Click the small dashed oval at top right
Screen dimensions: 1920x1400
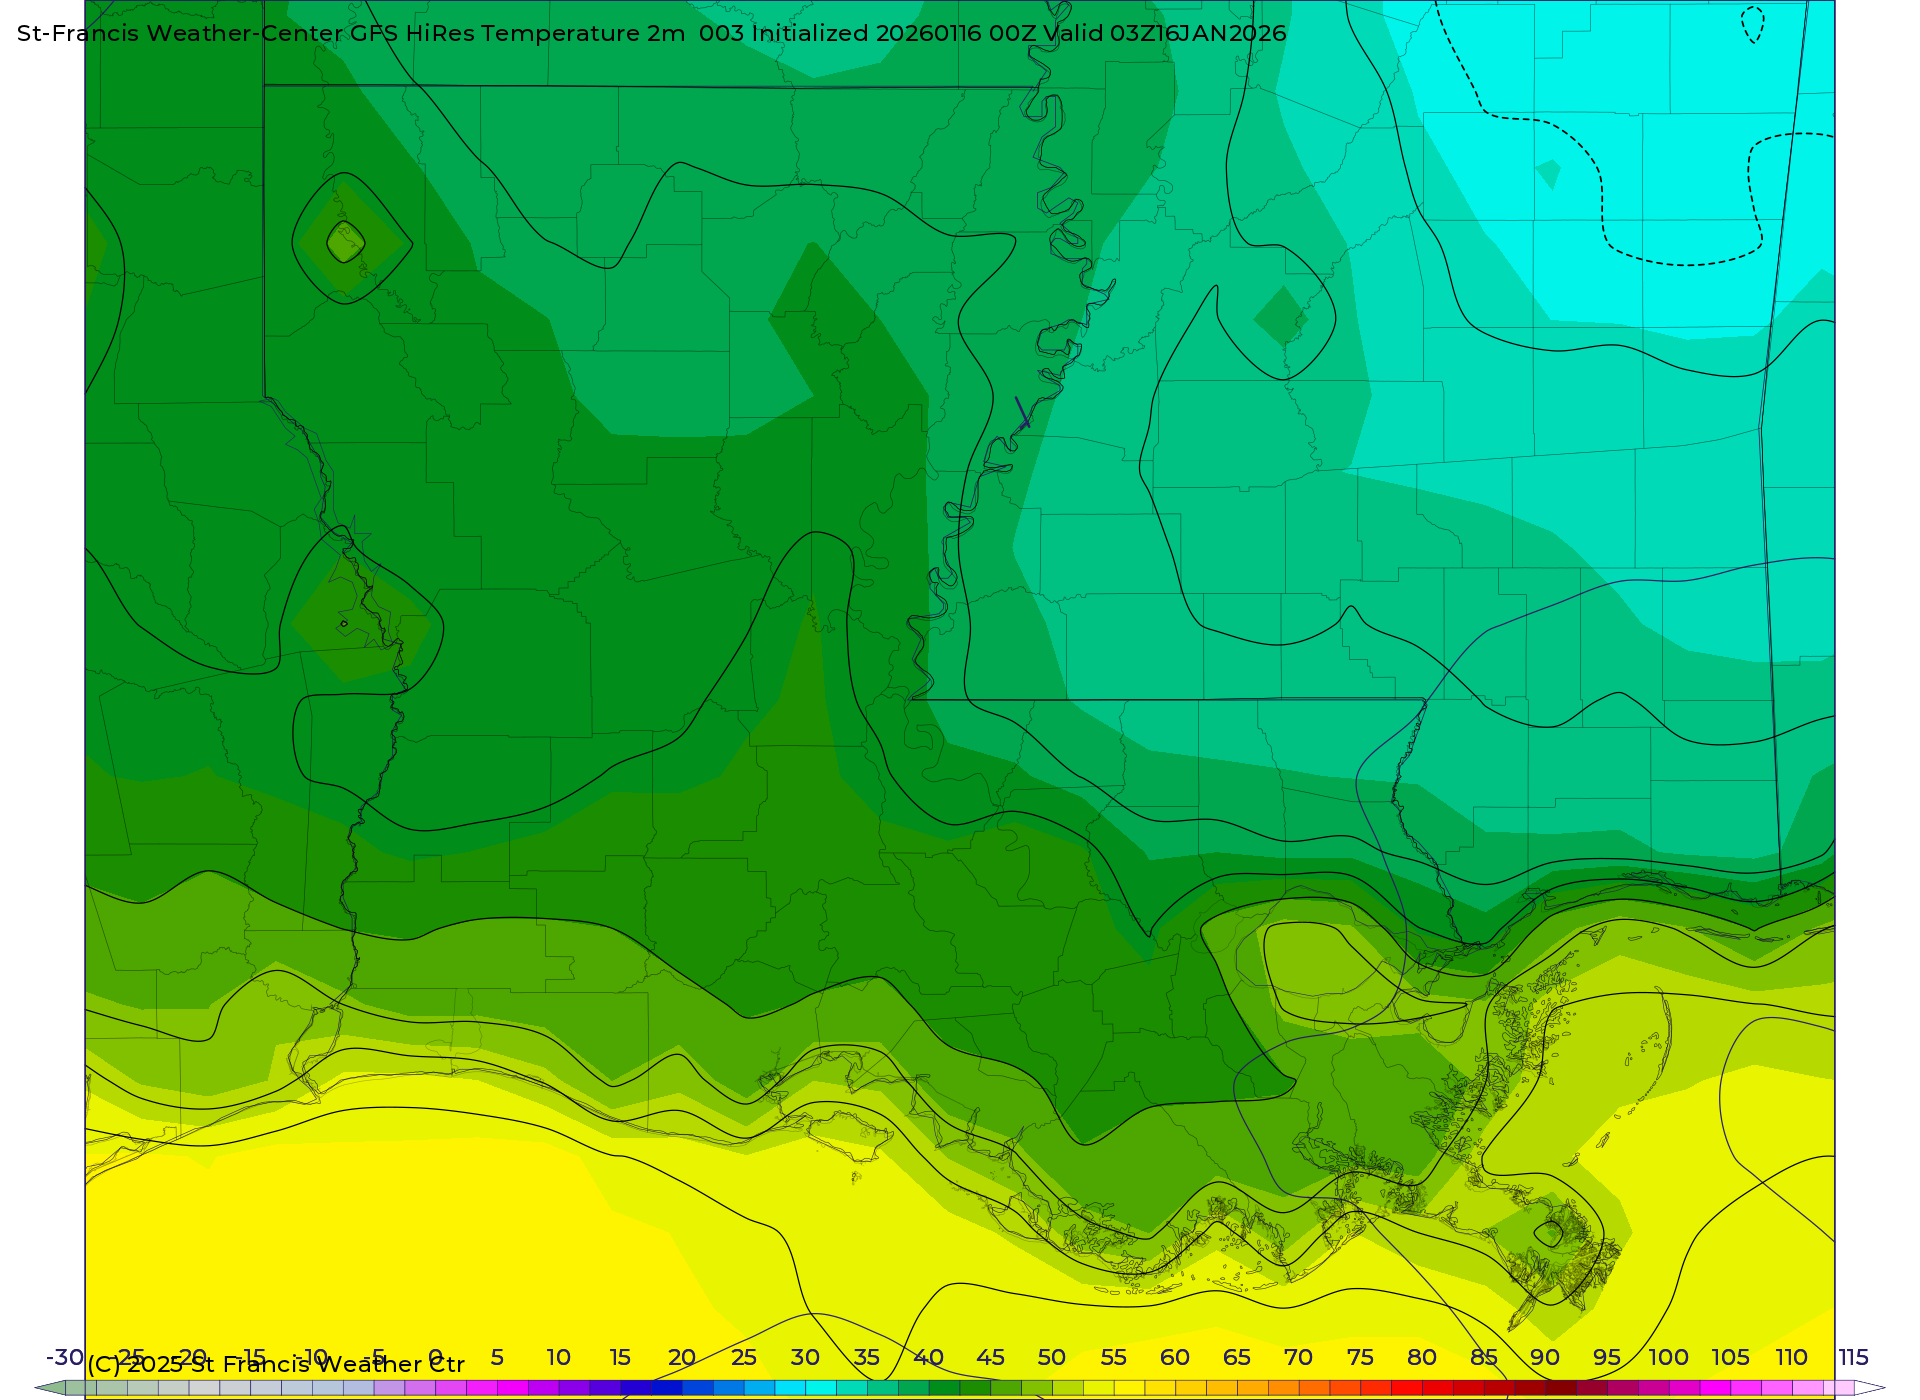click(1752, 24)
